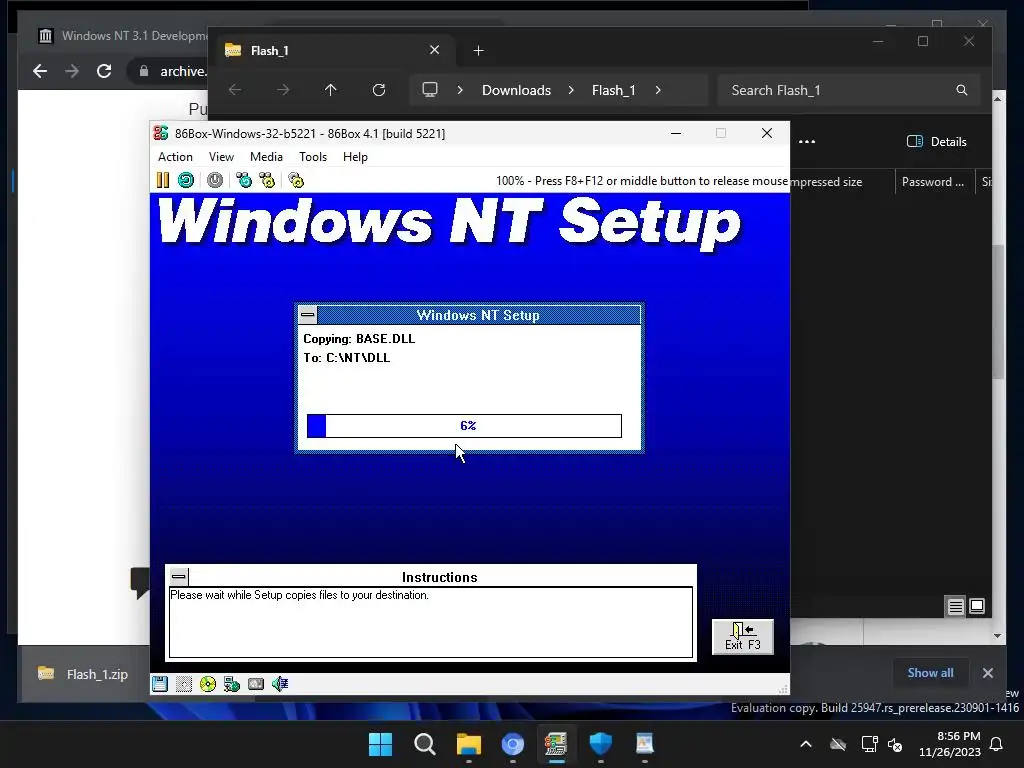1024x768 pixels.
Task: Click hard disk icon in 86Box status bar
Action: coord(256,684)
